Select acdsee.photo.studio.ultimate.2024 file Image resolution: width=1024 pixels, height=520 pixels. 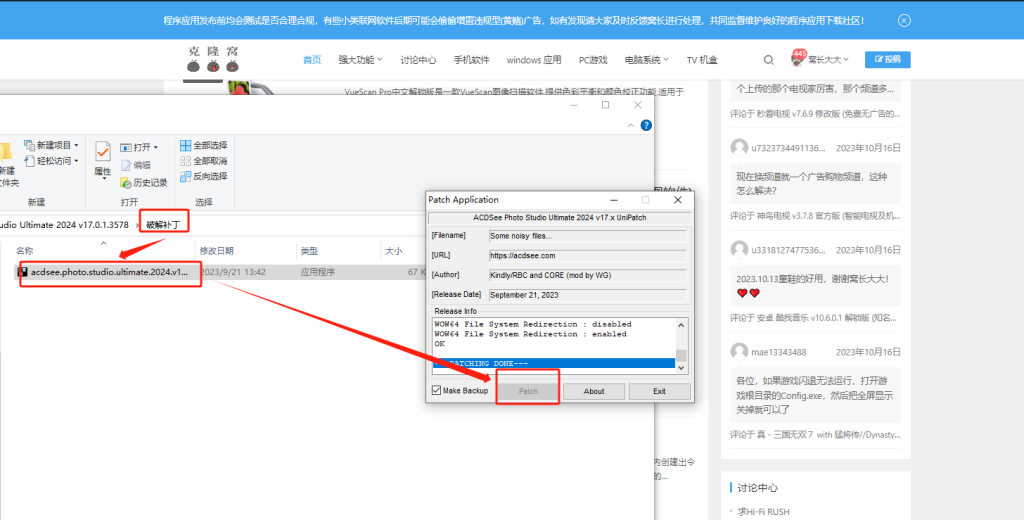click(x=109, y=272)
